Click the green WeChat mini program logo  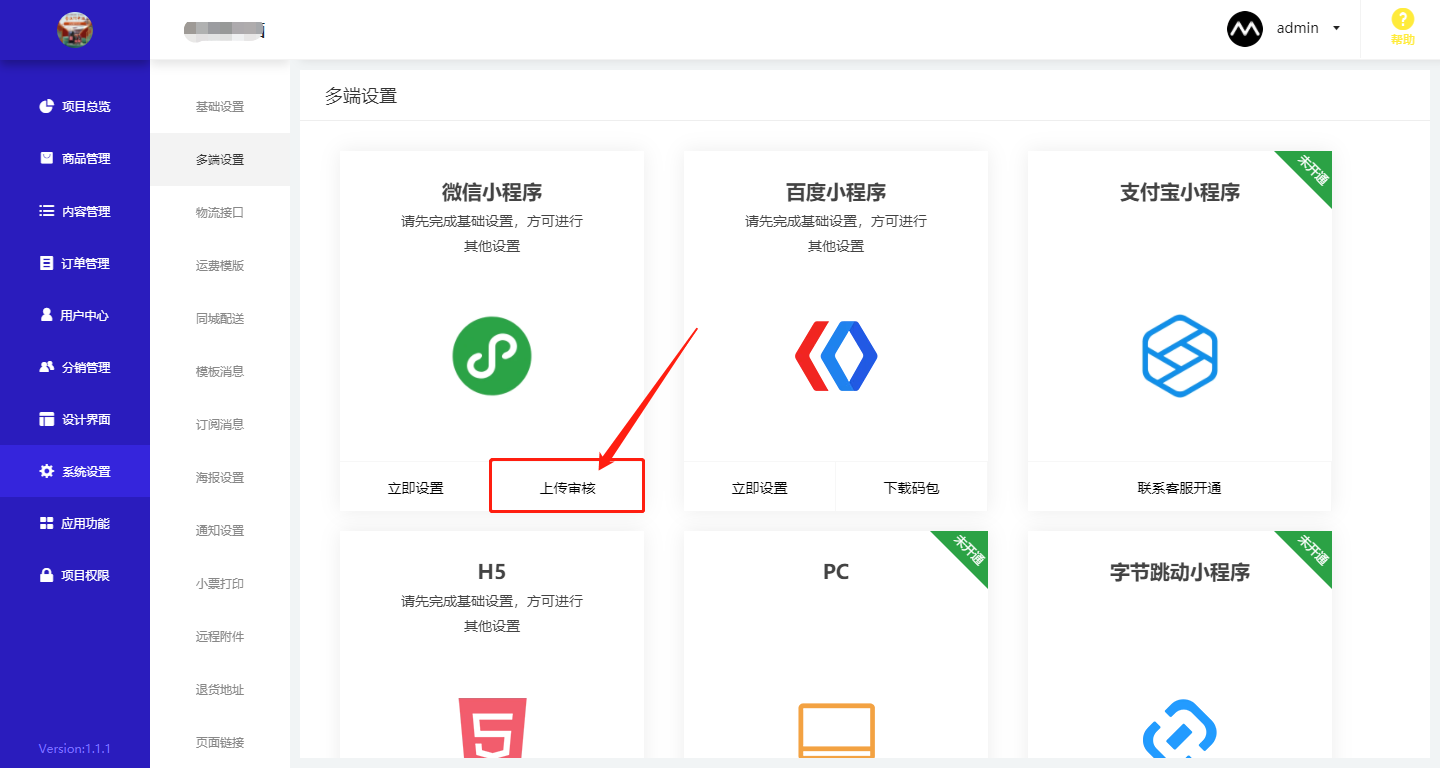(492, 355)
